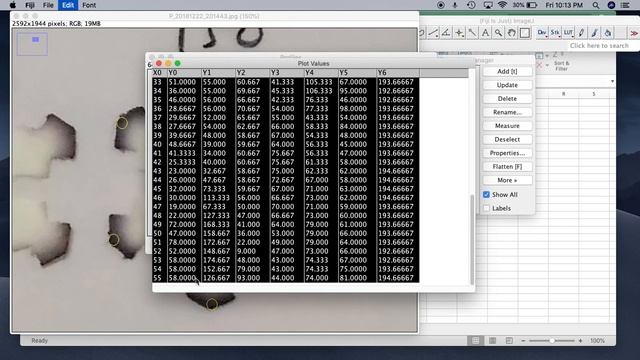Click the Time Machine menu bar icon
The image size is (640, 360).
[471, 5]
